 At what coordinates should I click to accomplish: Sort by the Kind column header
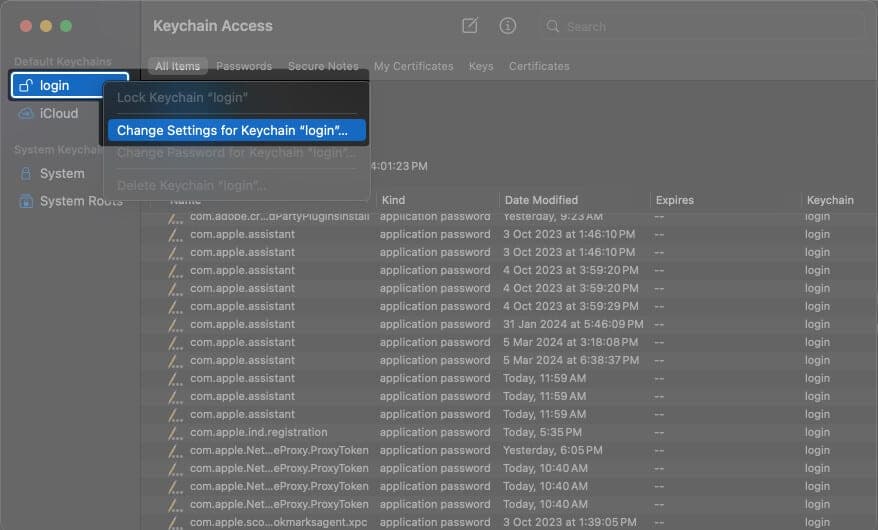(x=394, y=200)
